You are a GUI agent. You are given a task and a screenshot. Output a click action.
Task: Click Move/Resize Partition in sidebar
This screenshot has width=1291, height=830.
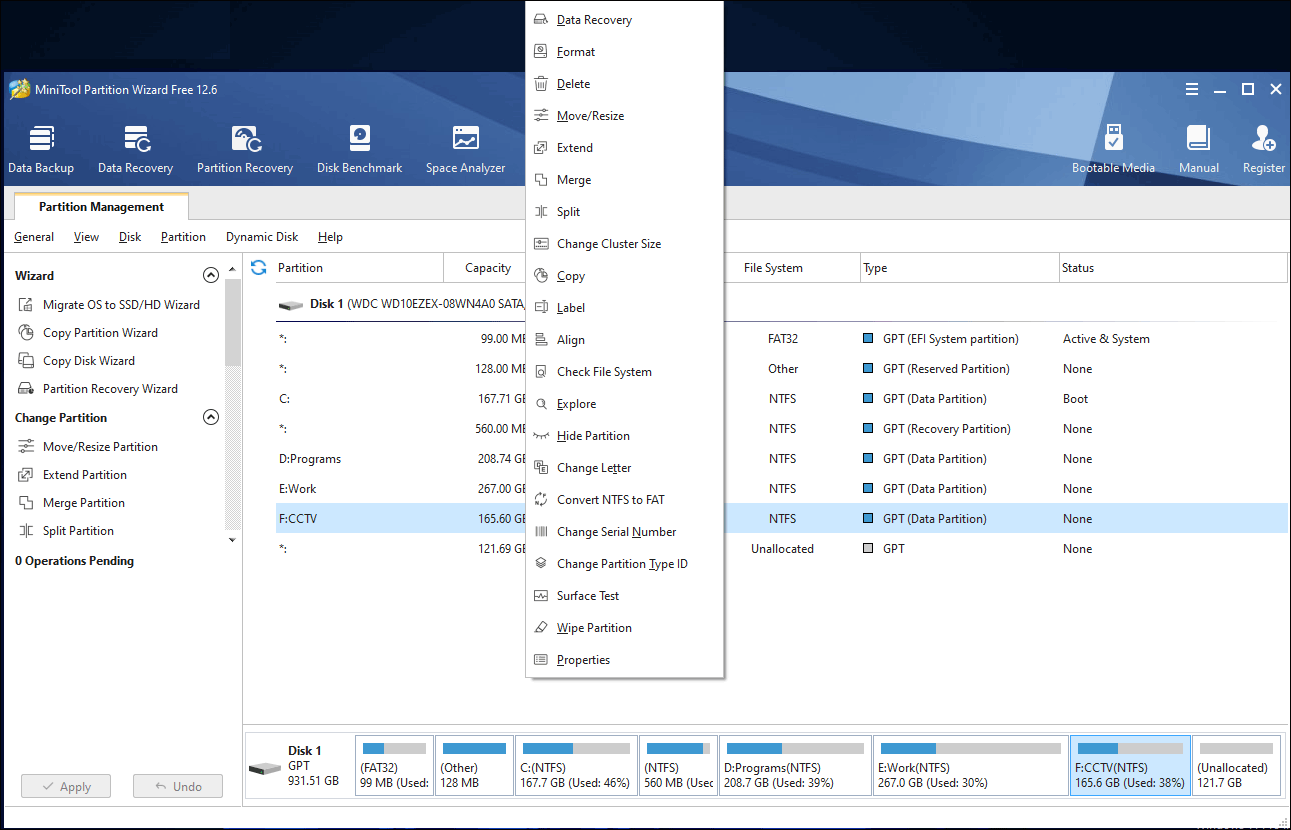pyautogui.click(x=88, y=447)
